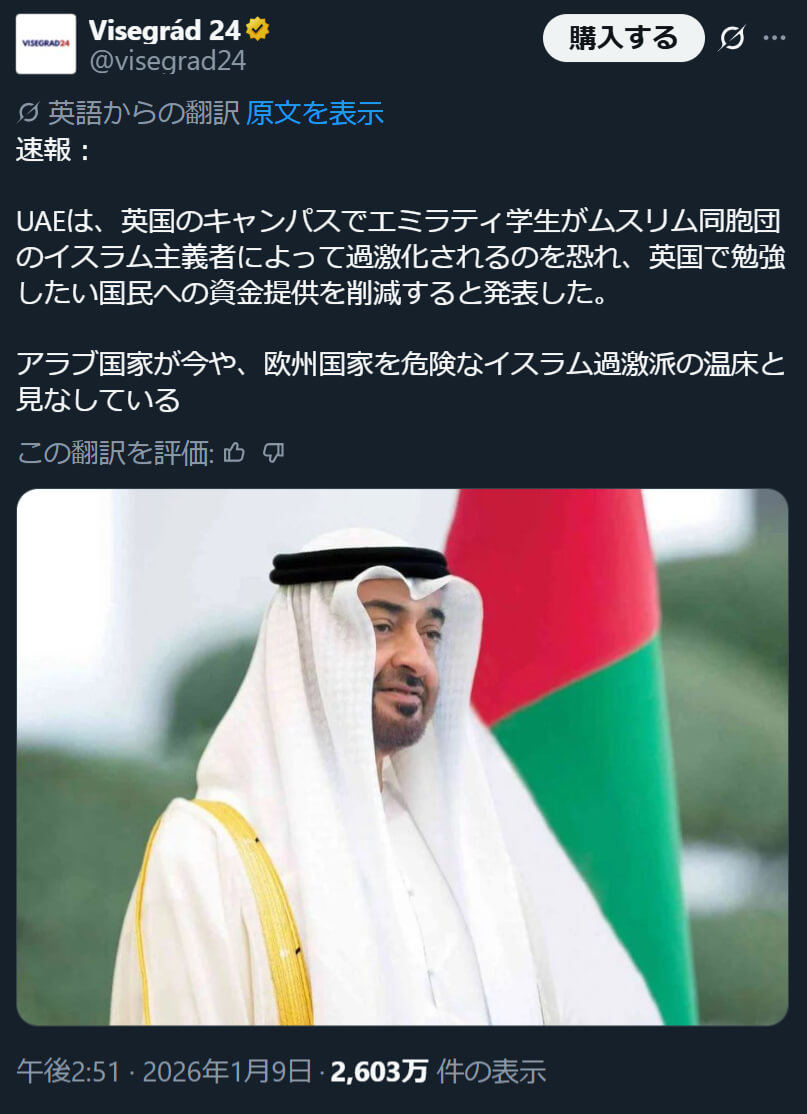Screen dimensions: 807x1114
Task: Rate translation with thumbs up
Action: [x=234, y=453]
